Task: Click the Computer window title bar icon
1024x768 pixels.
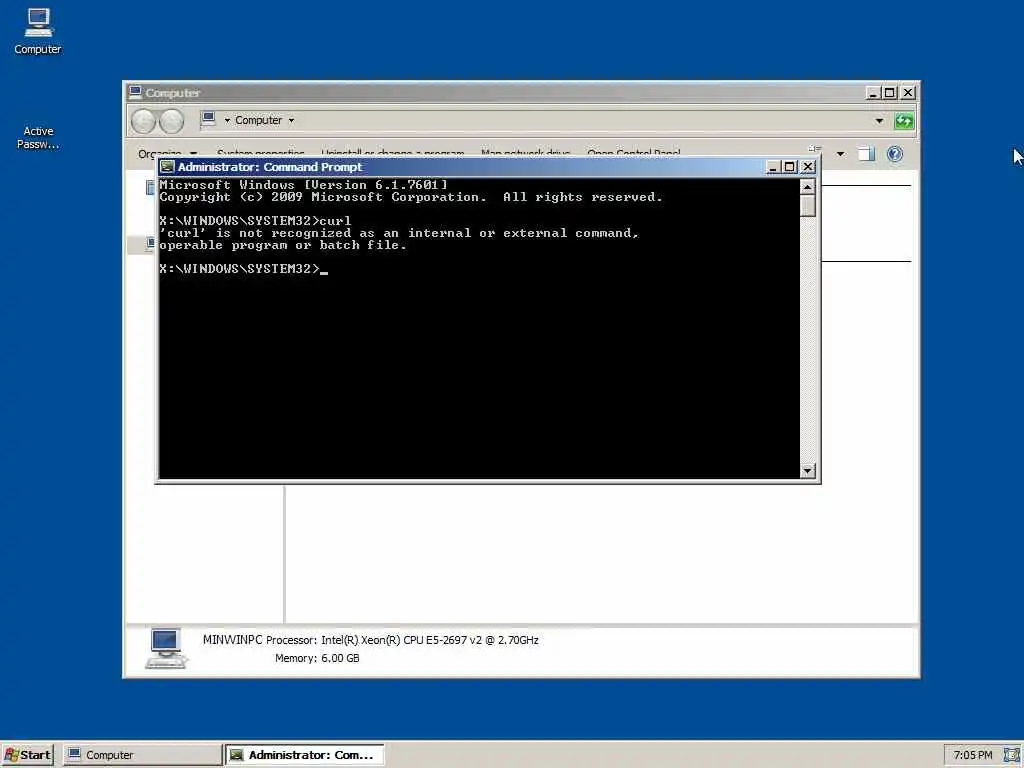Action: 135,92
